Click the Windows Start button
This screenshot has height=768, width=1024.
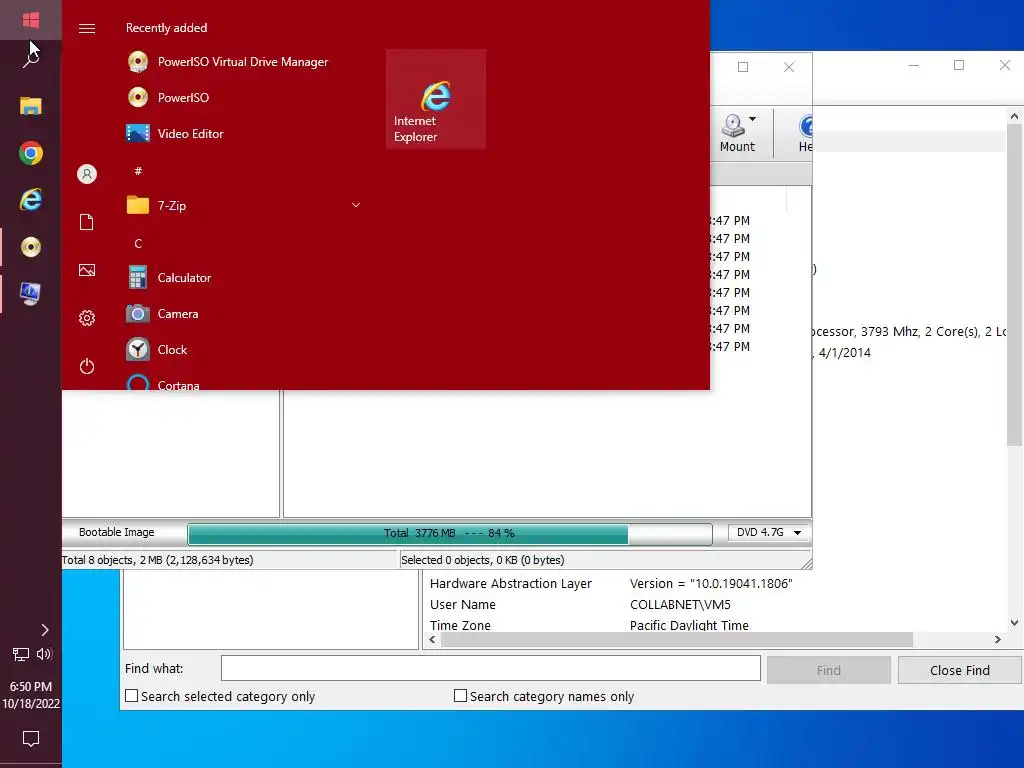(31, 20)
